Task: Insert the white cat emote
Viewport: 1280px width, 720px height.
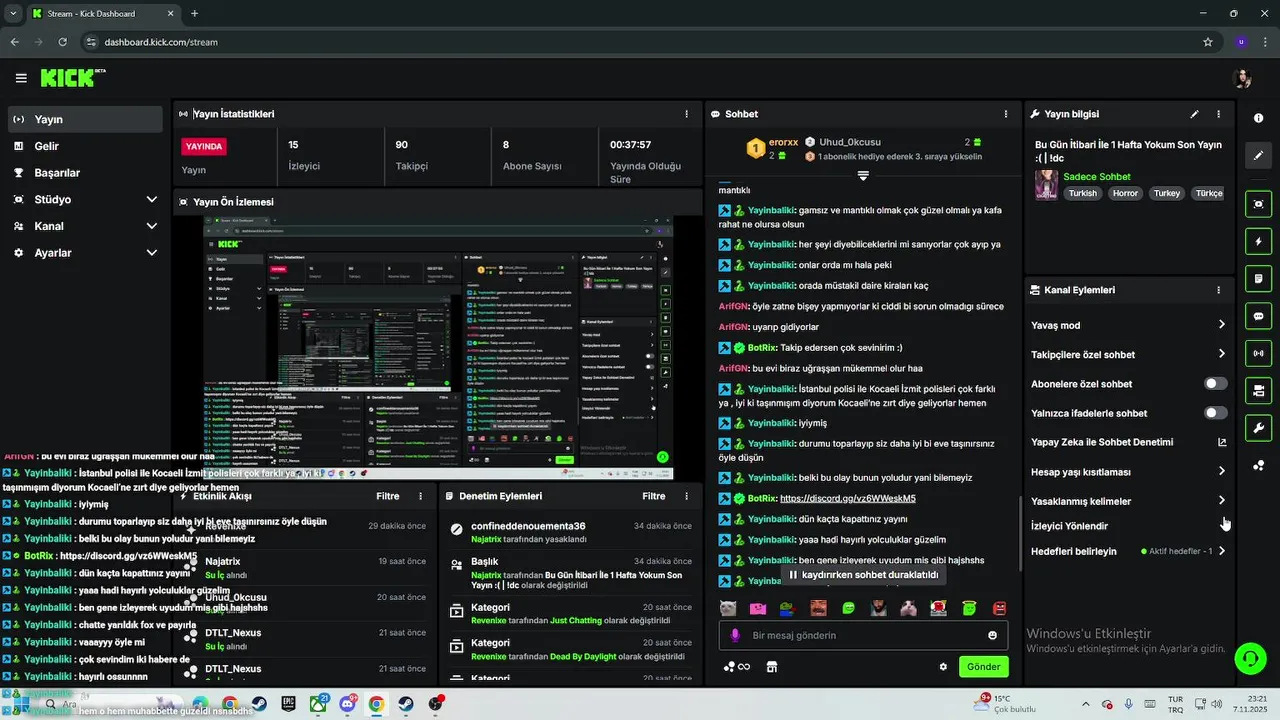Action: (728, 608)
